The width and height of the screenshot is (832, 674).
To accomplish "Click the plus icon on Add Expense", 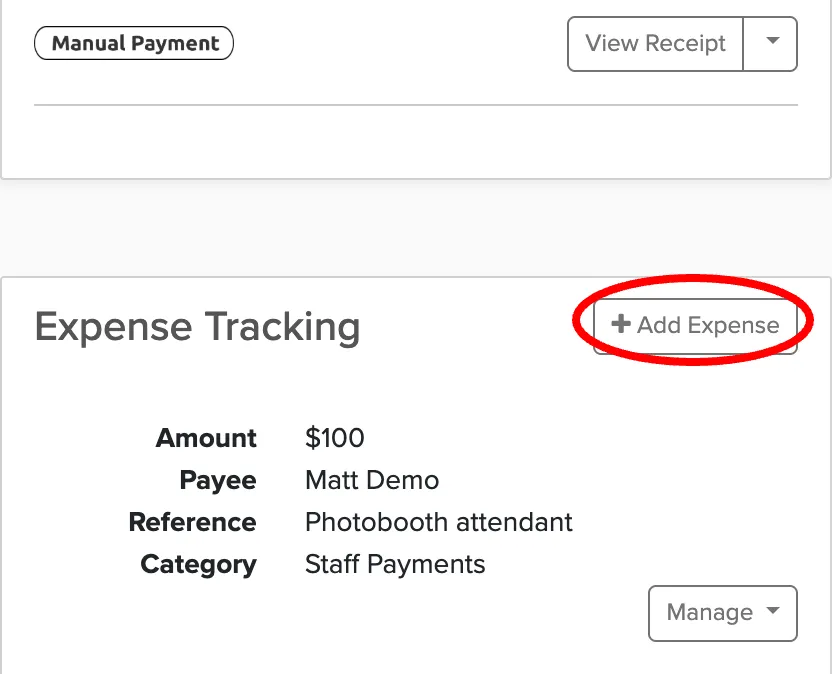I will click(621, 324).
